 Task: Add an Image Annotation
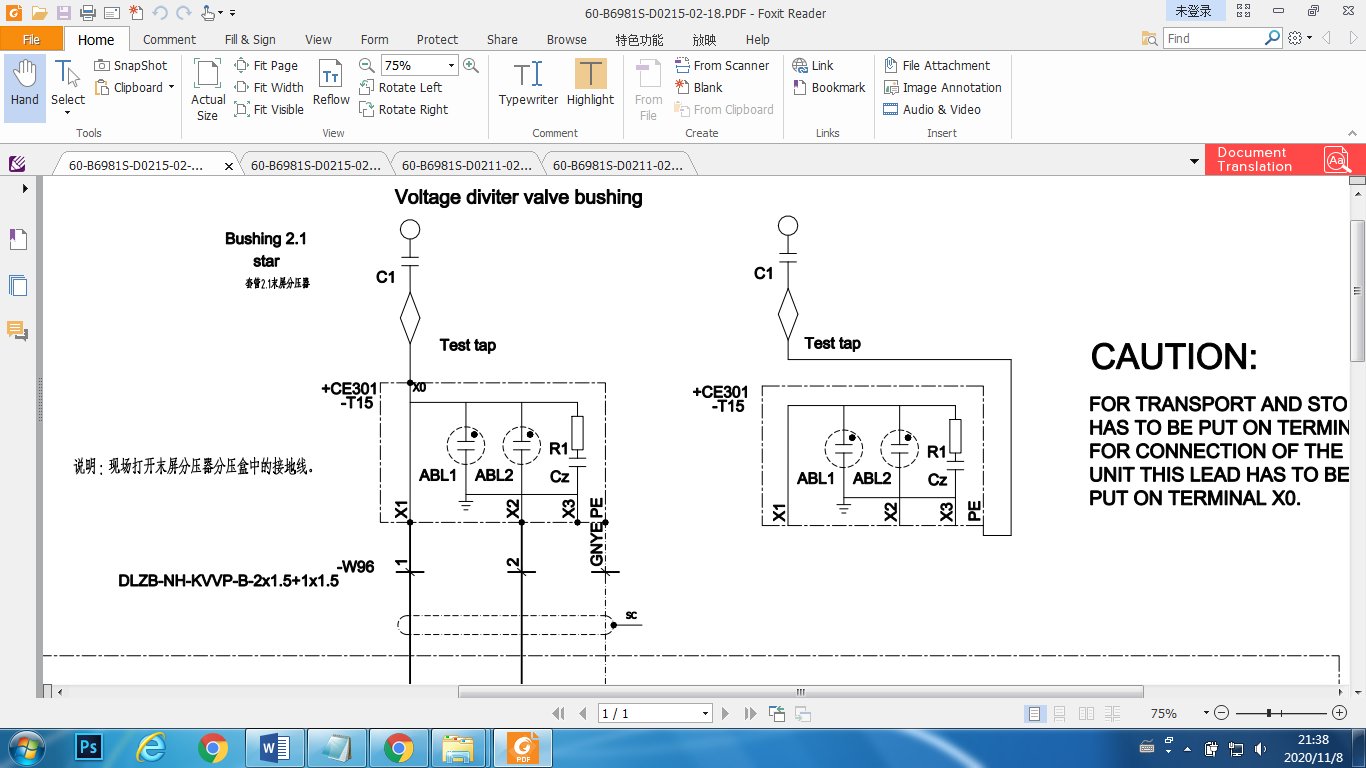click(942, 87)
